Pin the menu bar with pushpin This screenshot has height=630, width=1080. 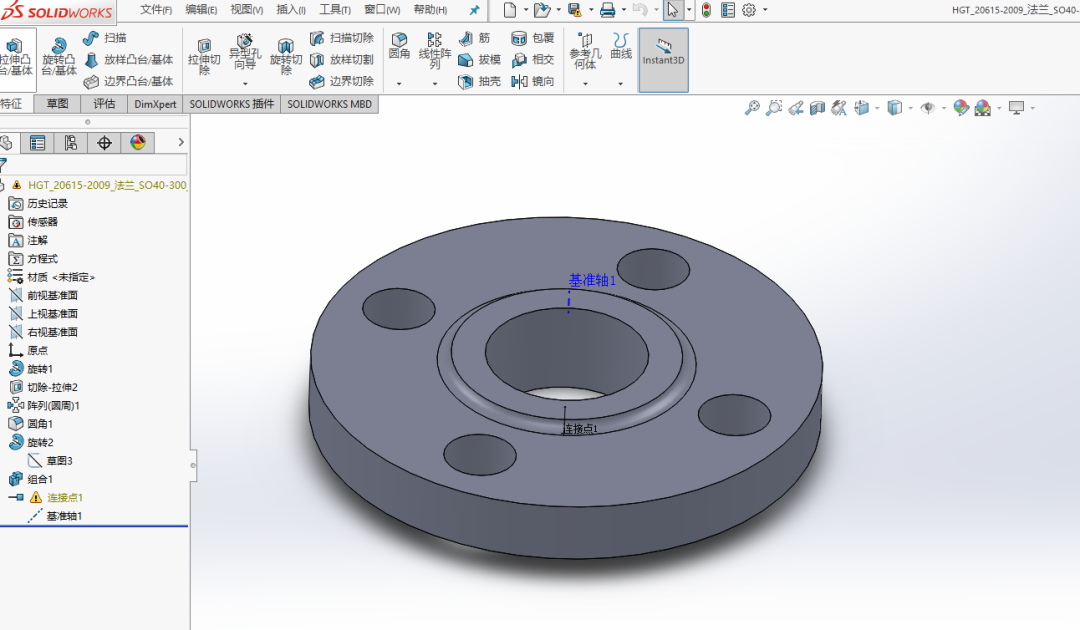coord(474,10)
